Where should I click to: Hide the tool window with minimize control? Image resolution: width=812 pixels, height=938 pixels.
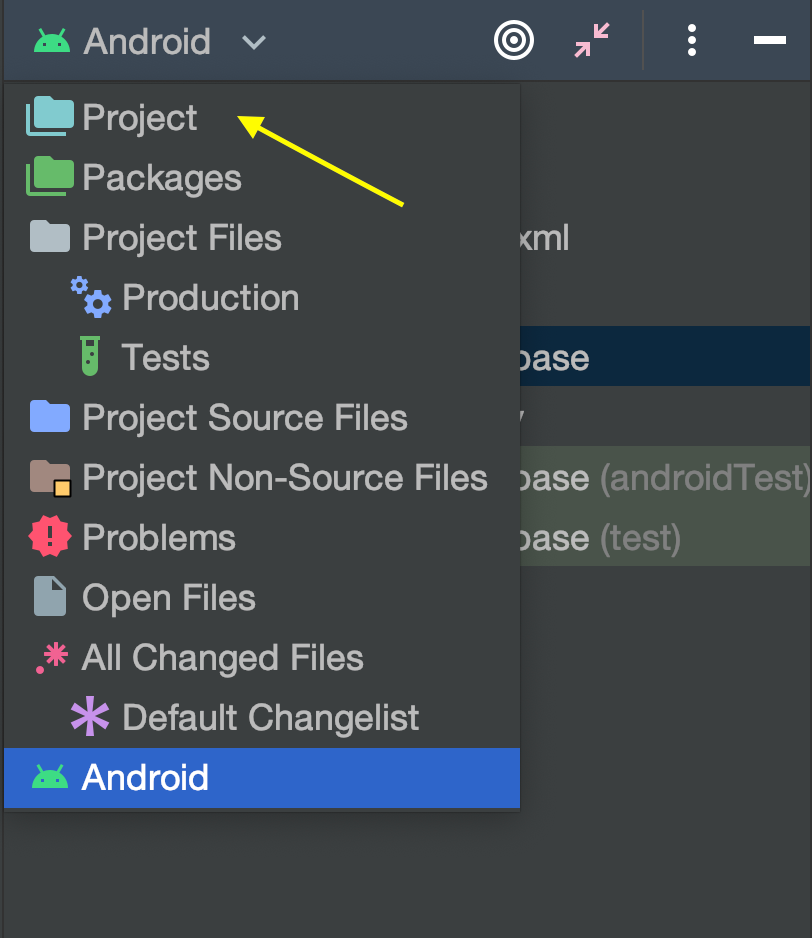click(768, 41)
